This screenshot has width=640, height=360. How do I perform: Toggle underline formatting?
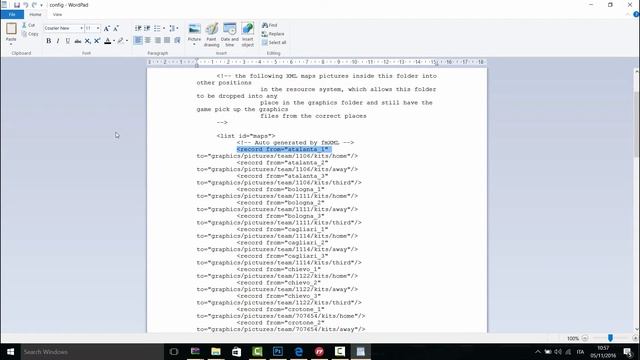[68, 41]
